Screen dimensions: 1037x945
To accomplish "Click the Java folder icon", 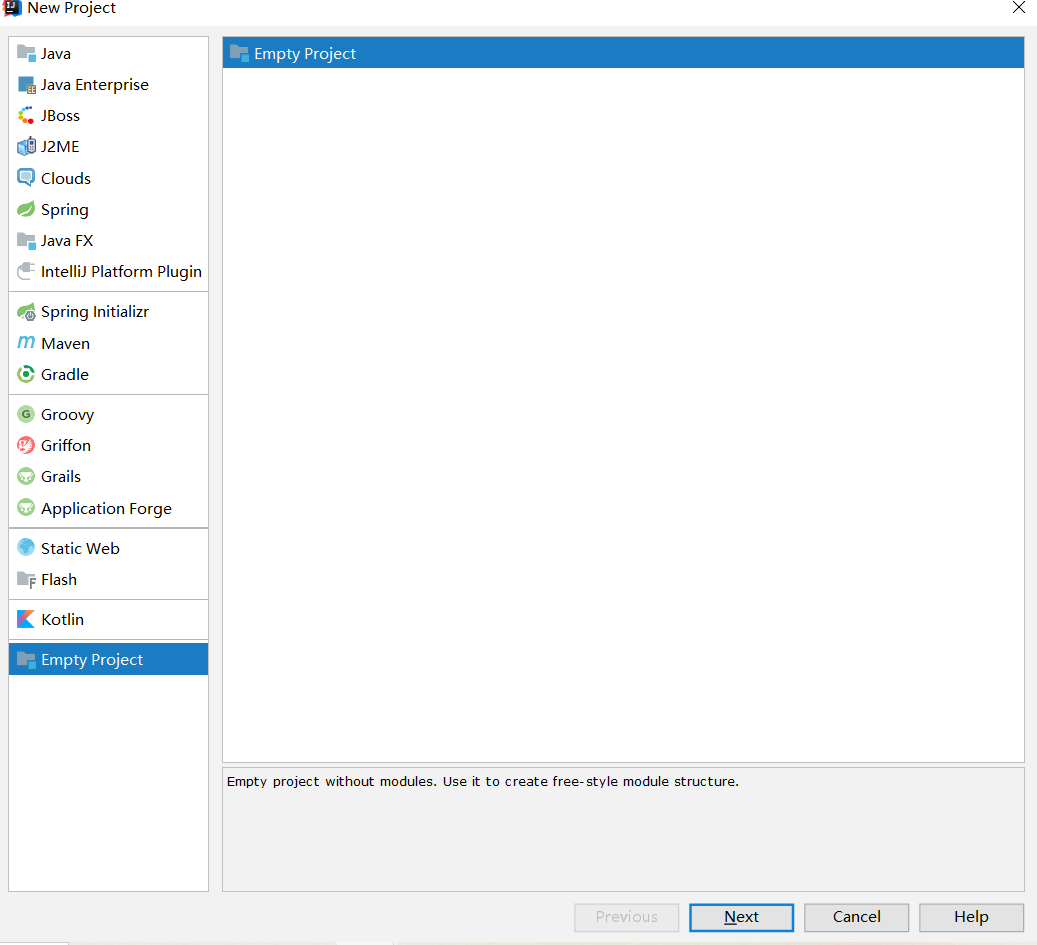I will (x=26, y=53).
